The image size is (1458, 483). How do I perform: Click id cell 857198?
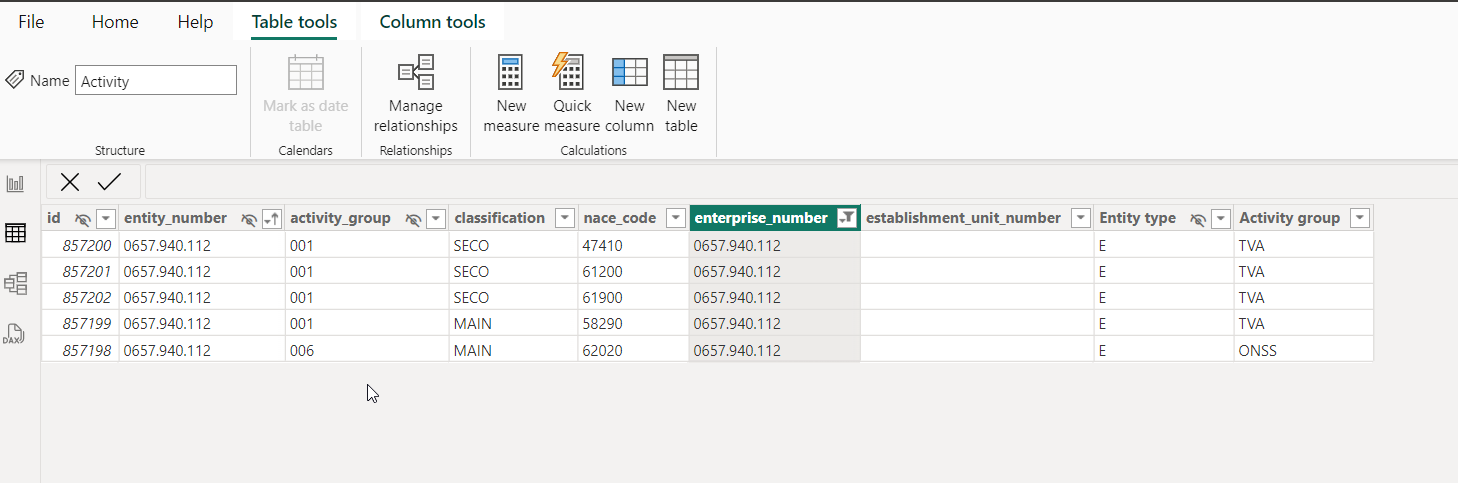coord(80,350)
